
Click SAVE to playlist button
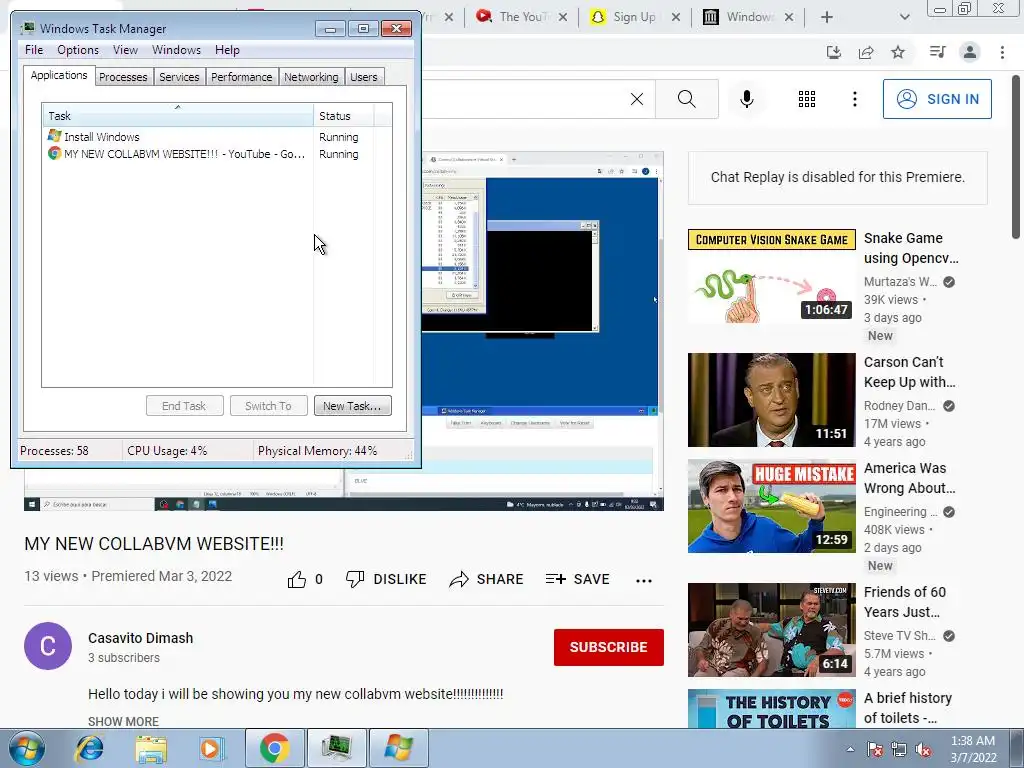577,579
